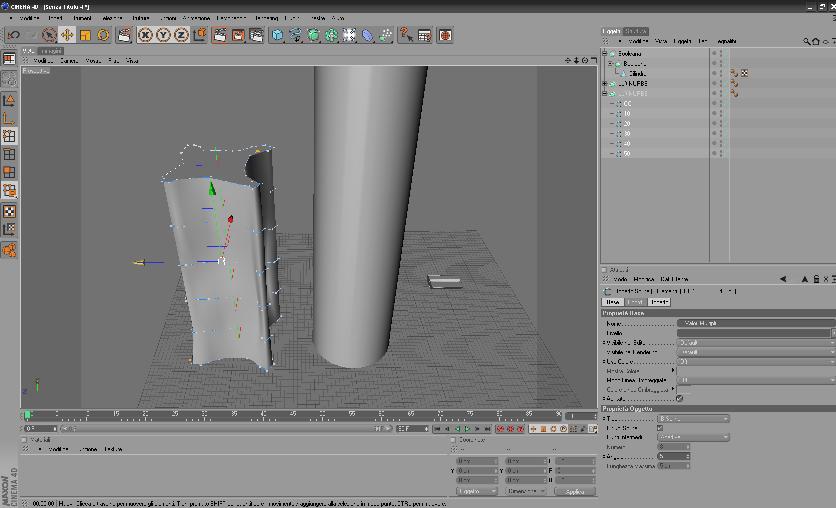Toggle the Close Spline checkbox
The image size is (836, 508).
(660, 428)
